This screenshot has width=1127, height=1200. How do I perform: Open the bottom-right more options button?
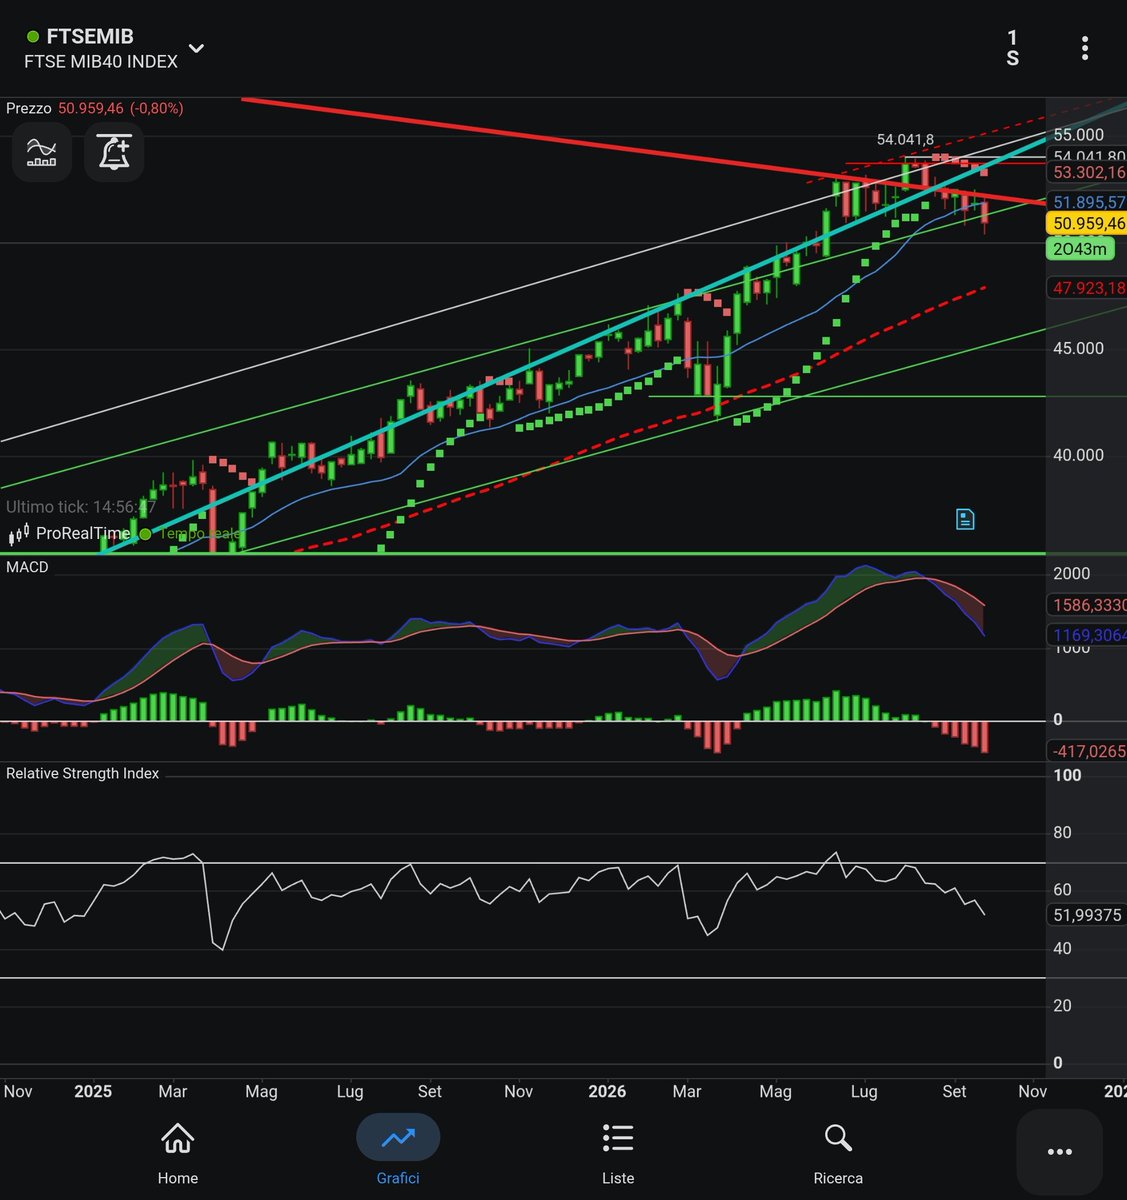pyautogui.click(x=1059, y=1152)
